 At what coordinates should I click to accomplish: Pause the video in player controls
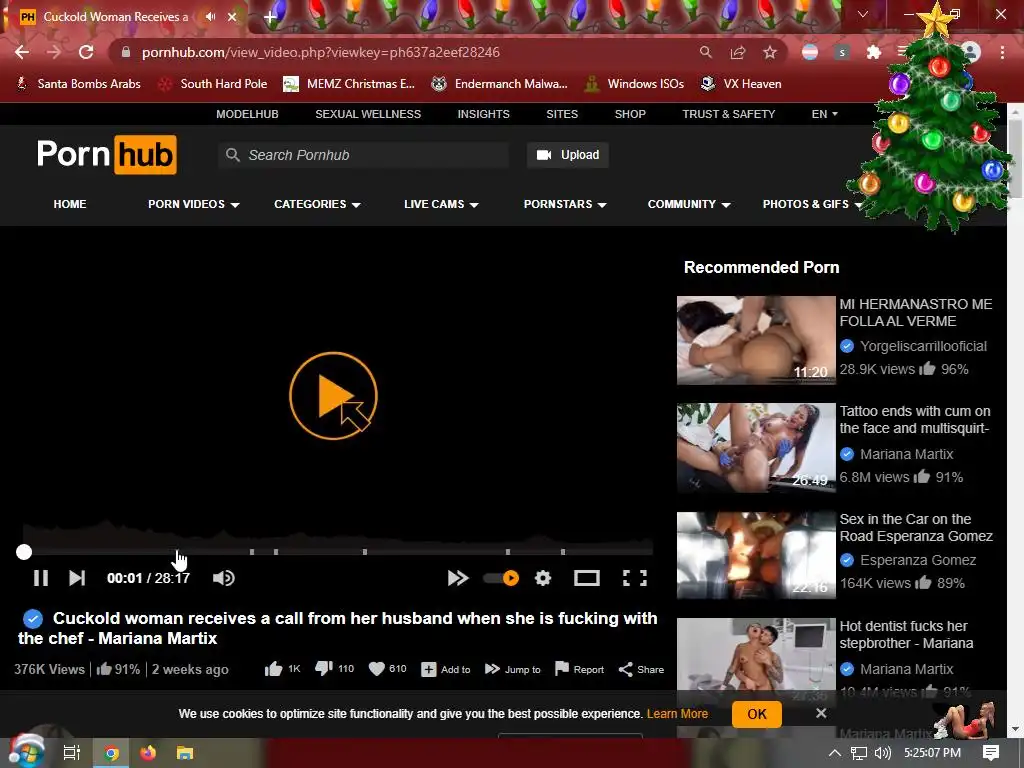[40, 578]
